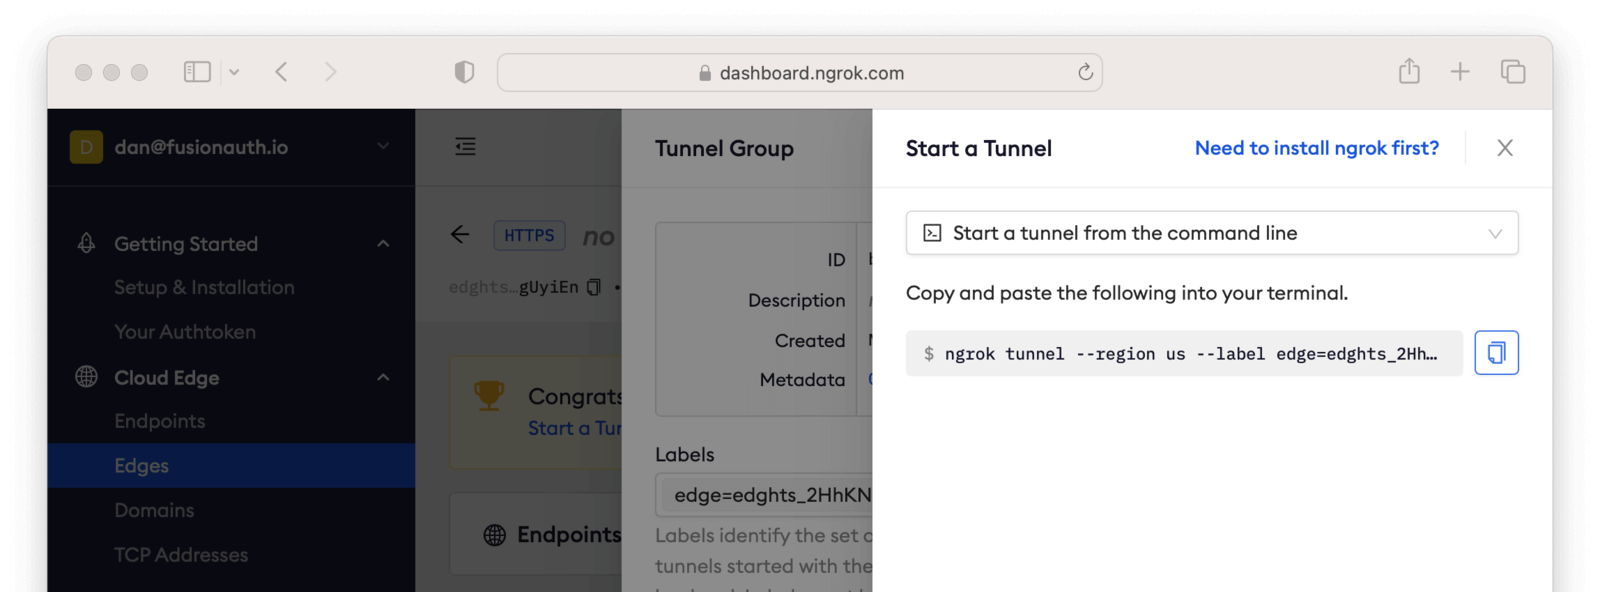Viewport: 1600px width, 592px height.
Task: Open dan@fusionauth.io account menu
Action: click(231, 147)
